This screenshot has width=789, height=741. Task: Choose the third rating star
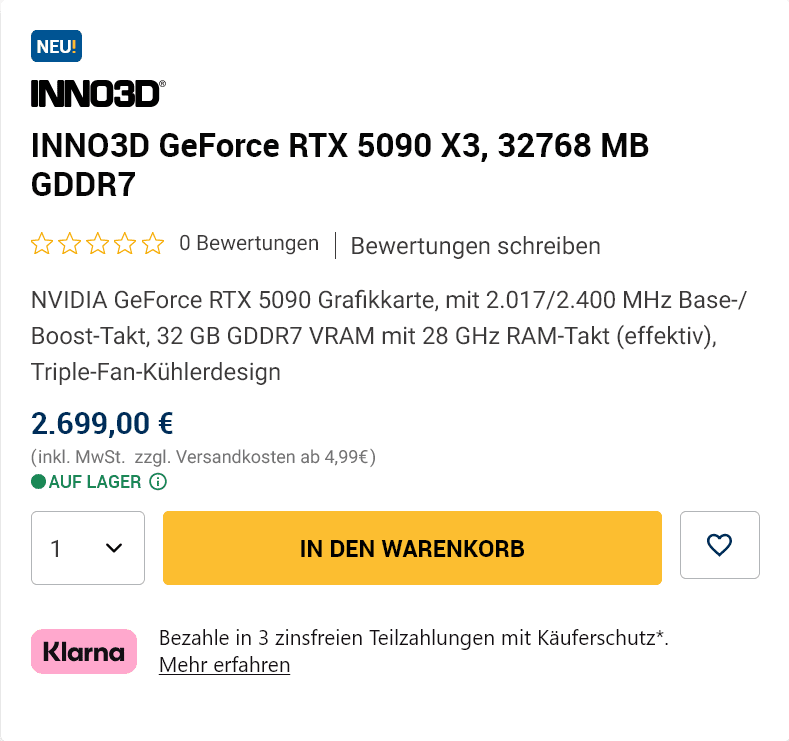tap(97, 244)
